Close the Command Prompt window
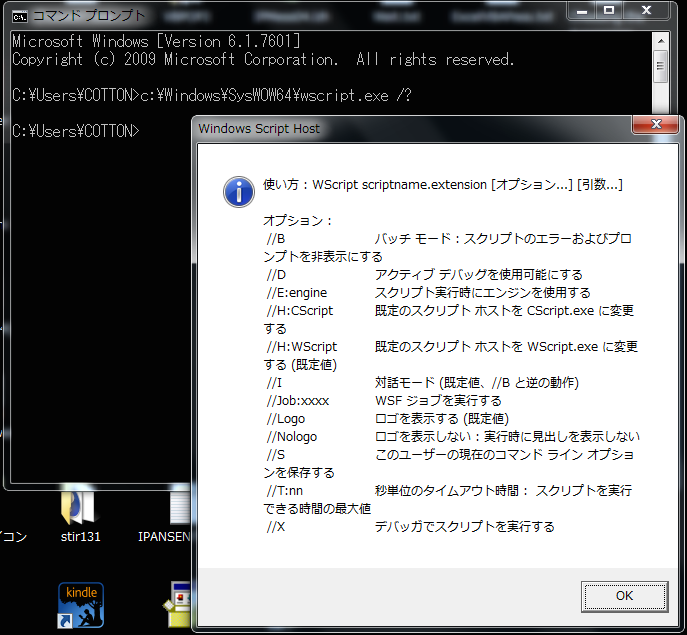The width and height of the screenshot is (687, 635). pyautogui.click(x=646, y=11)
